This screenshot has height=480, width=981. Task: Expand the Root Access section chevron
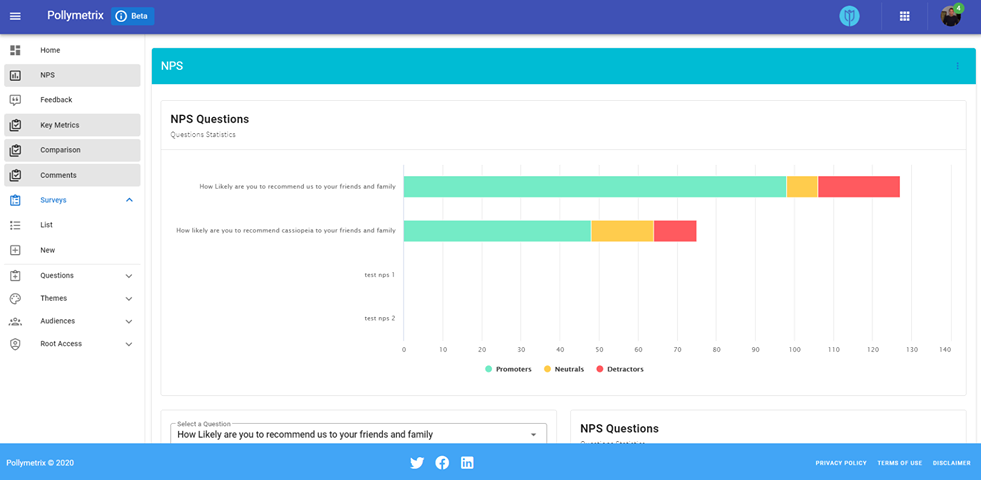(129, 344)
